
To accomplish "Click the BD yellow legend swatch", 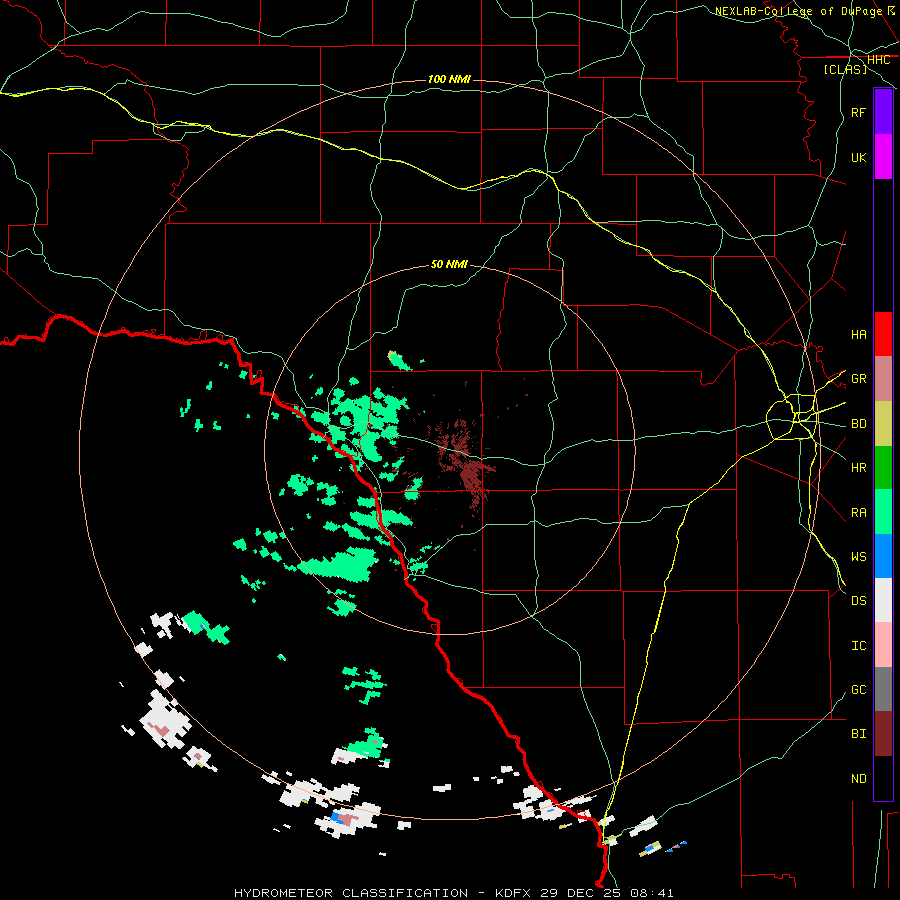I will (883, 424).
